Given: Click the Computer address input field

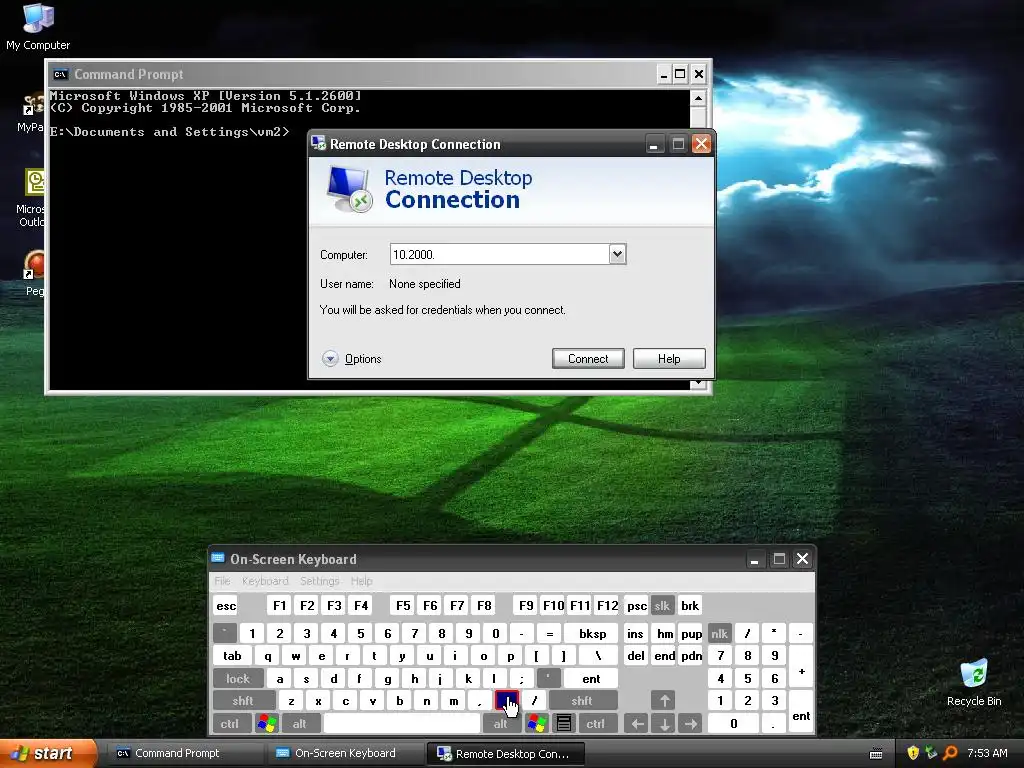Looking at the screenshot, I should coord(500,254).
